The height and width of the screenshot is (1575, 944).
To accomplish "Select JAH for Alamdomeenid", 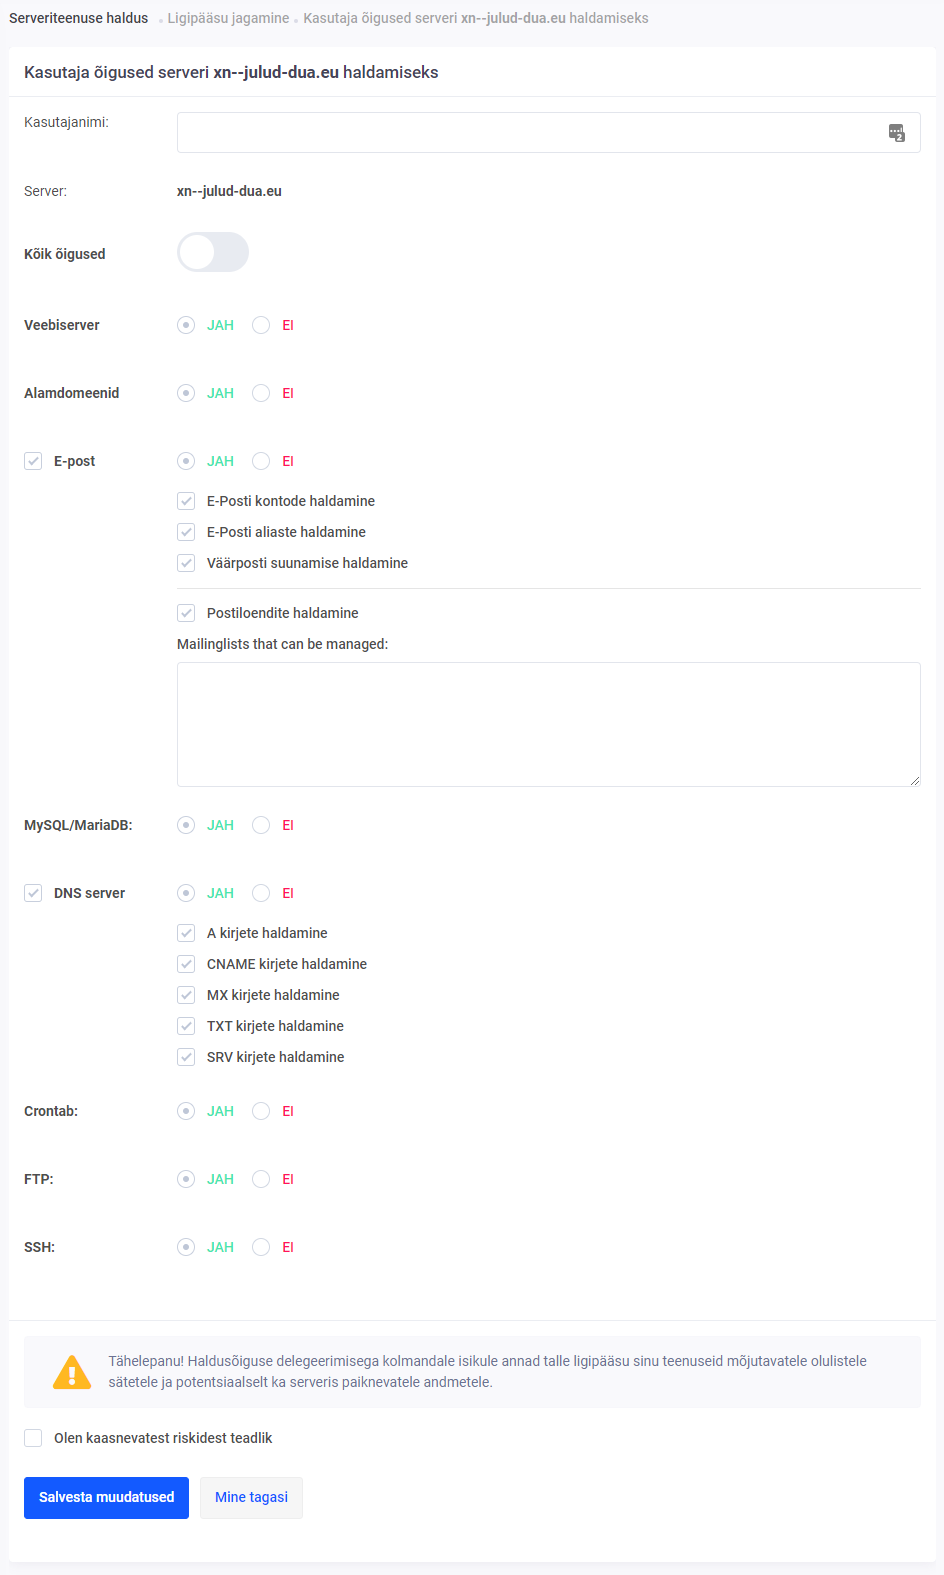I will (x=186, y=393).
